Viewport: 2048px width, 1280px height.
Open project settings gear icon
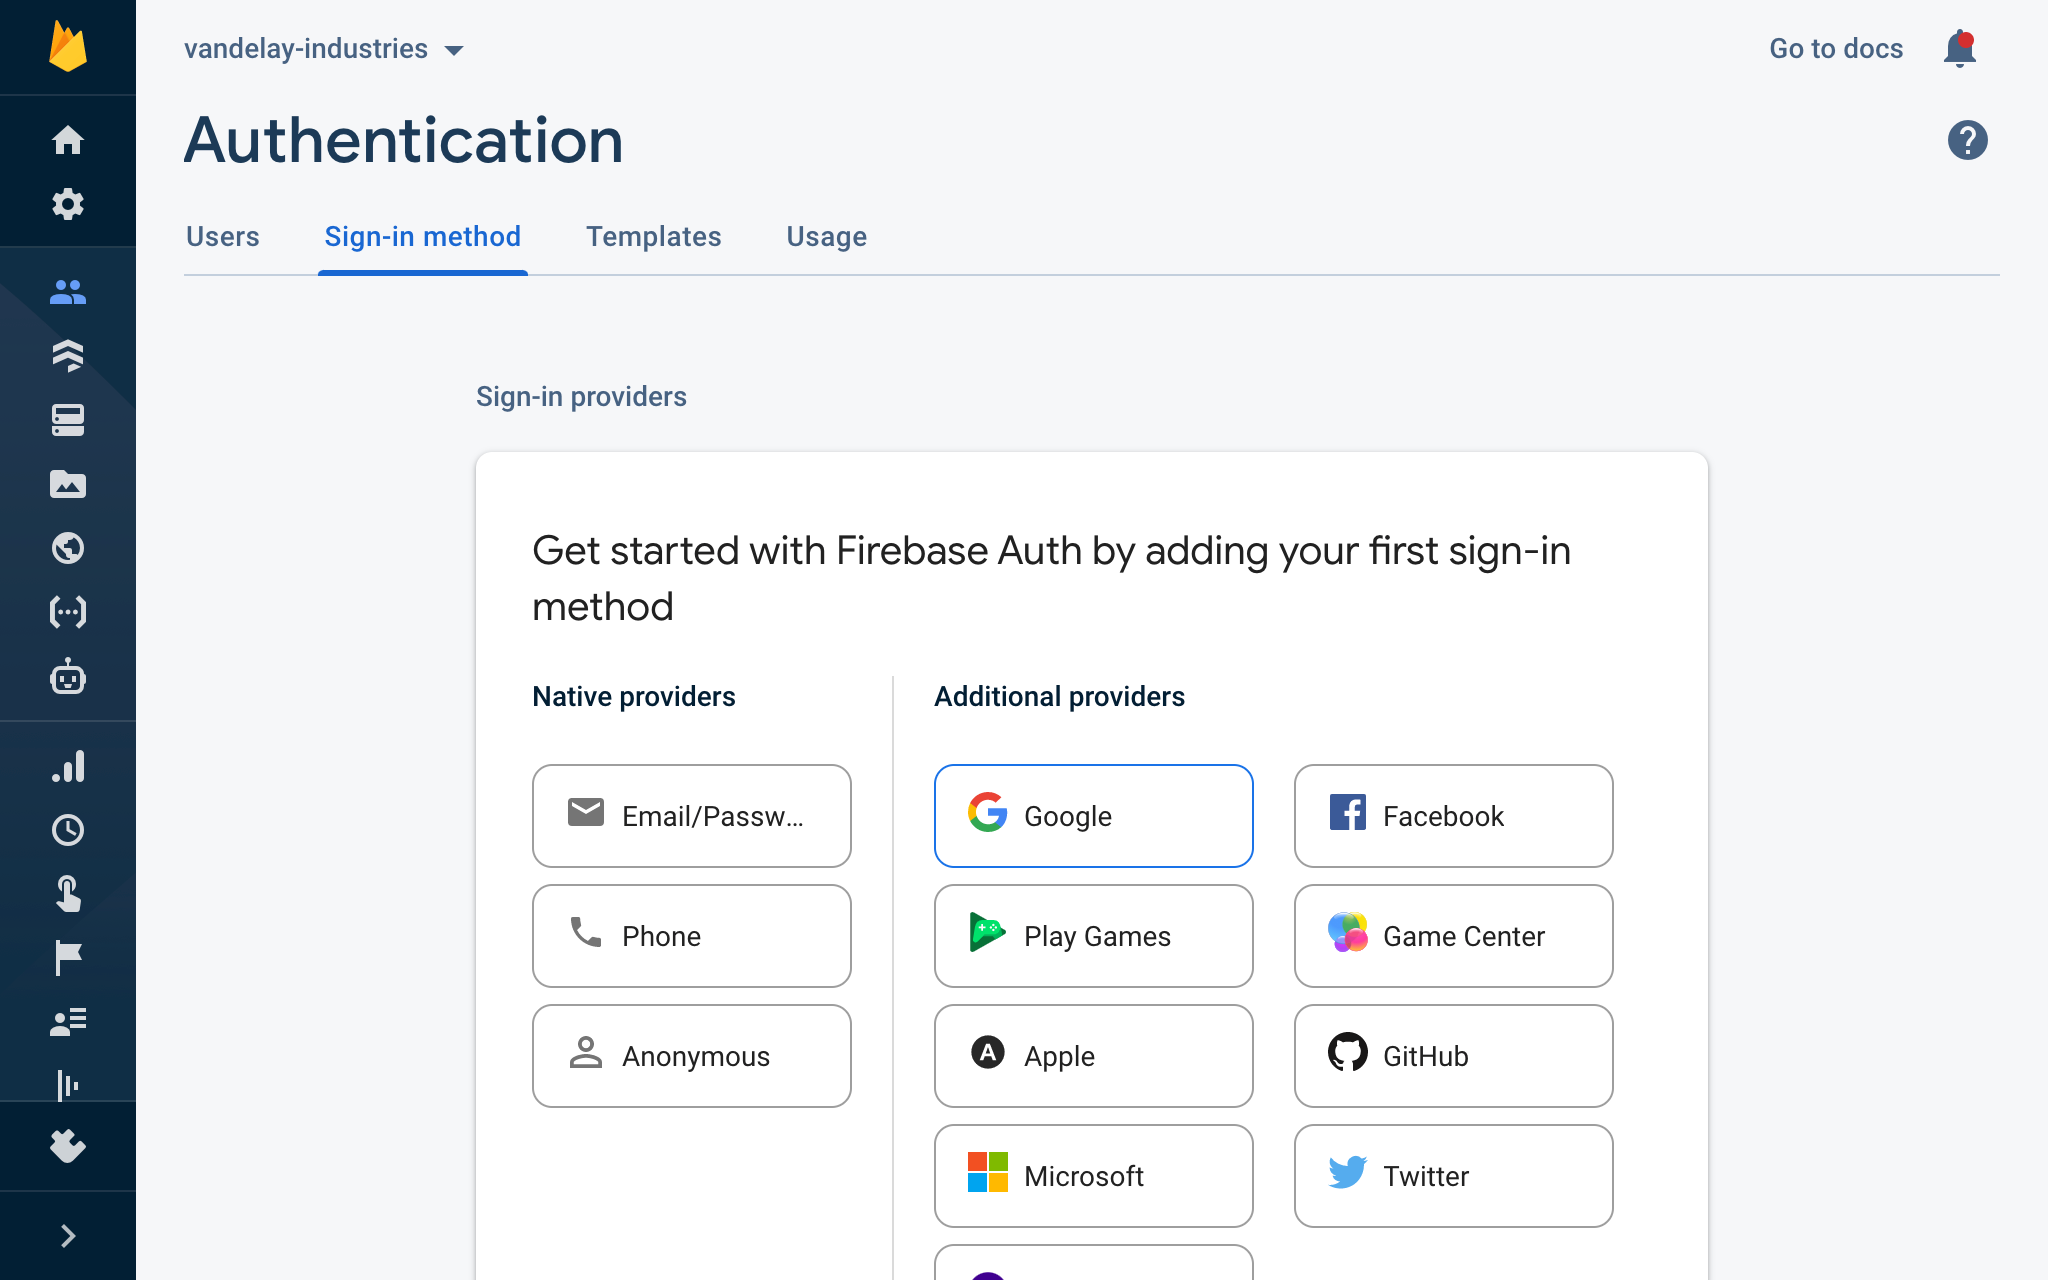point(68,204)
